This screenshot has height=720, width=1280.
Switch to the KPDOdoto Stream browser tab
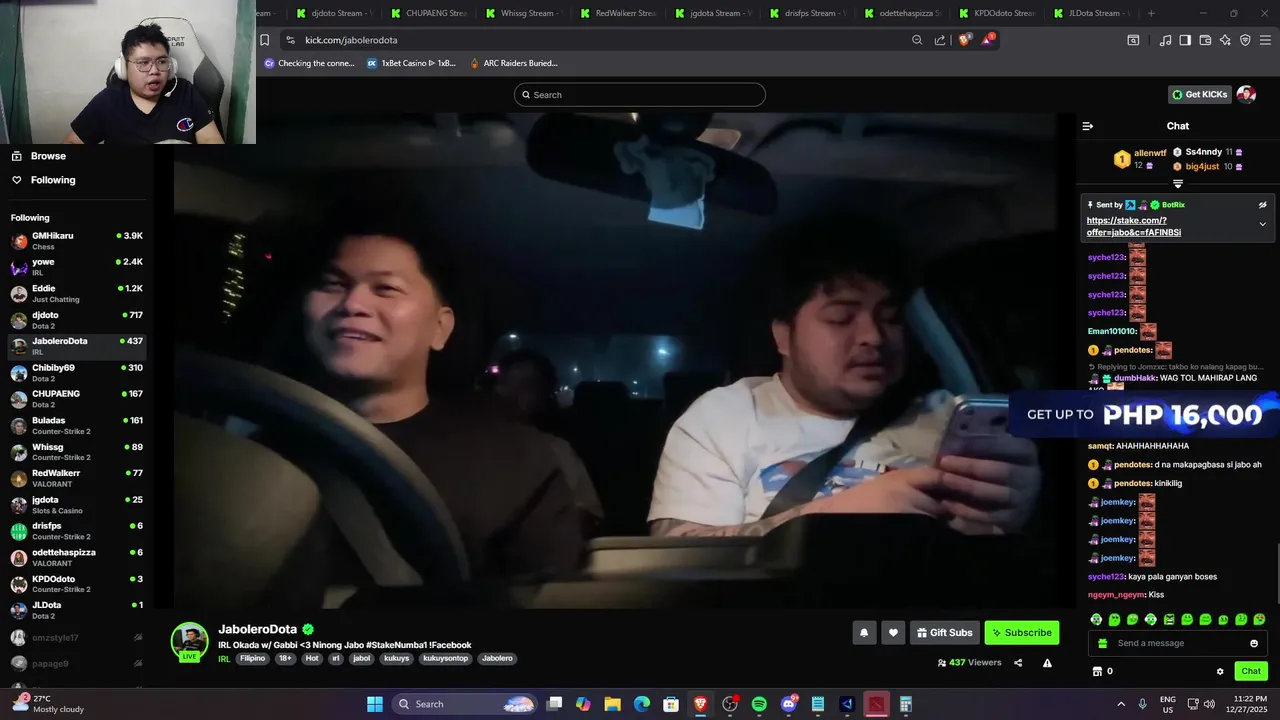coord(997,13)
